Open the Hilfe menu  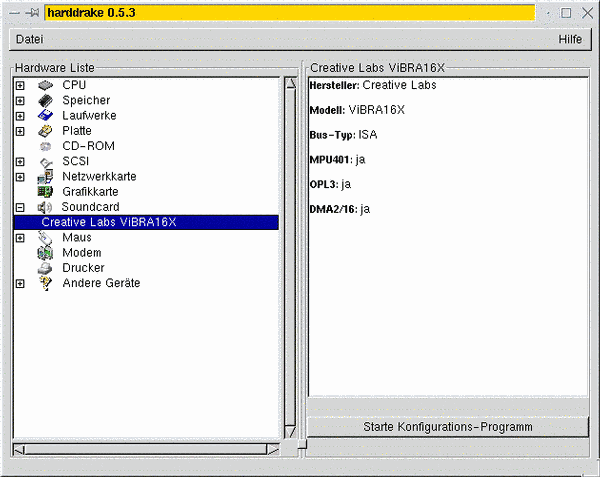coord(570,39)
